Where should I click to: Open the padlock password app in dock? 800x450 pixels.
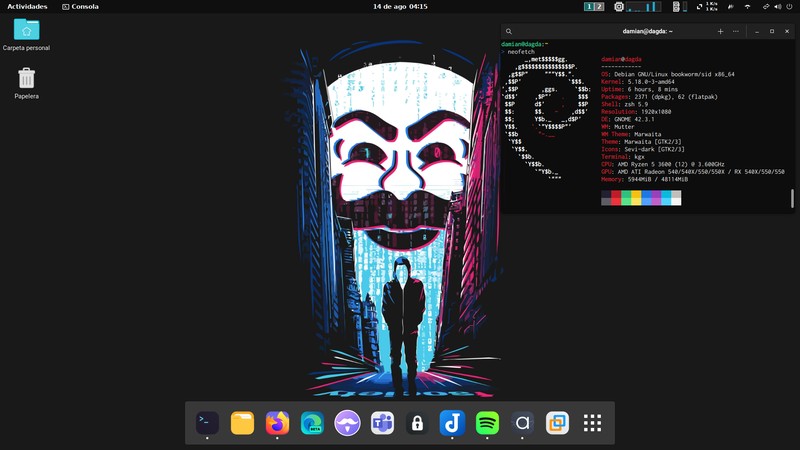pyautogui.click(x=417, y=423)
